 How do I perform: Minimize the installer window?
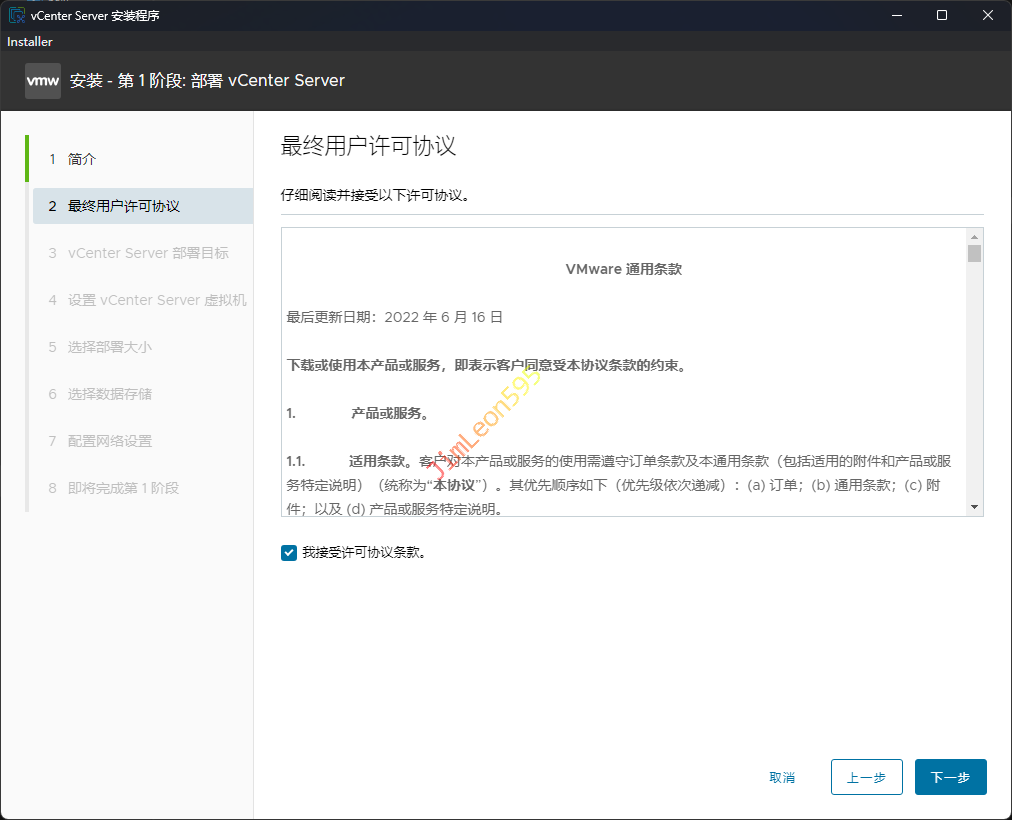point(895,15)
